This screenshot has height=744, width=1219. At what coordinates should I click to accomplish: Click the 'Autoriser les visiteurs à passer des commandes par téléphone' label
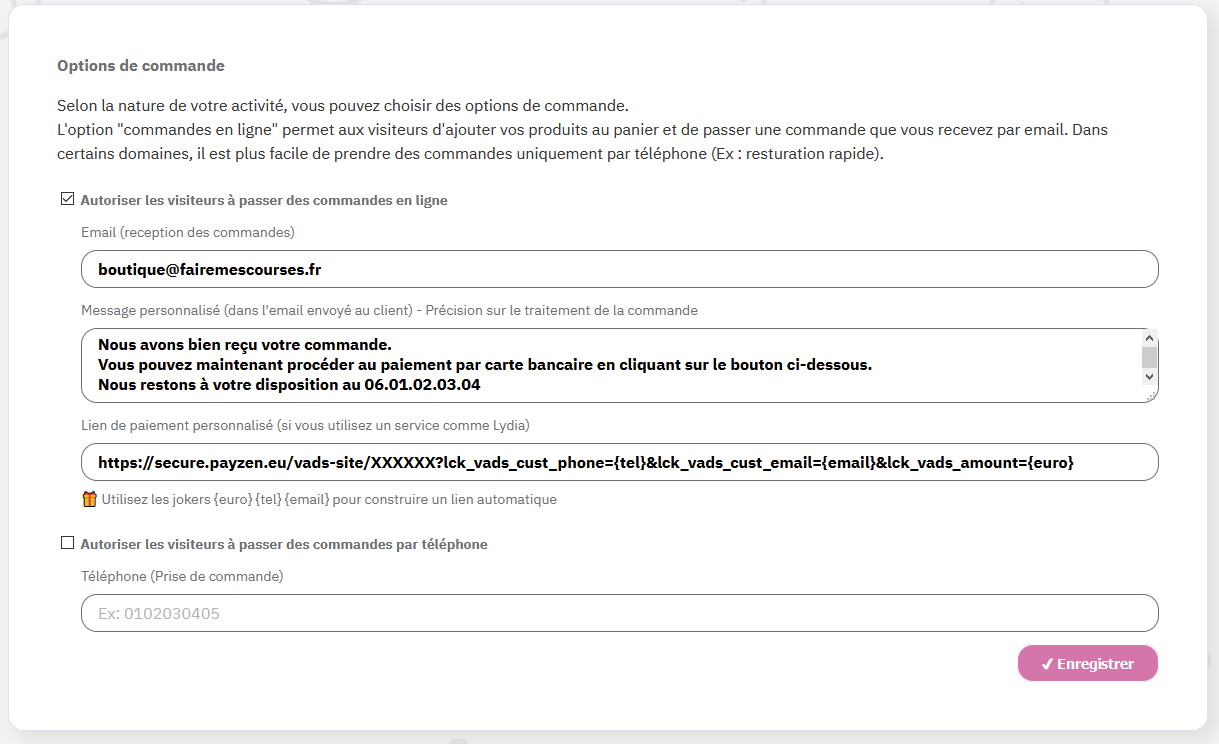click(x=284, y=544)
